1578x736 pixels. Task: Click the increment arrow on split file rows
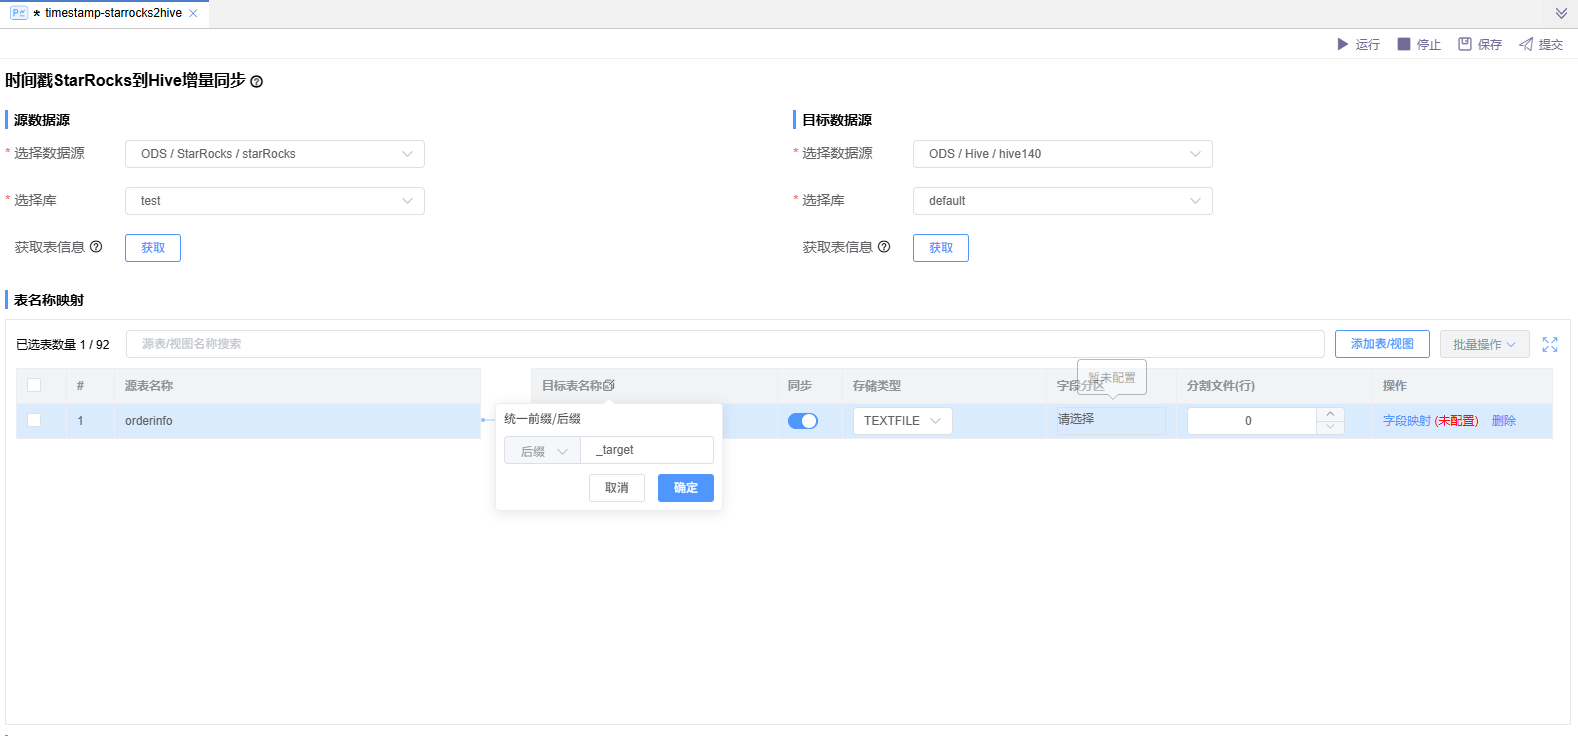[x=1330, y=414]
